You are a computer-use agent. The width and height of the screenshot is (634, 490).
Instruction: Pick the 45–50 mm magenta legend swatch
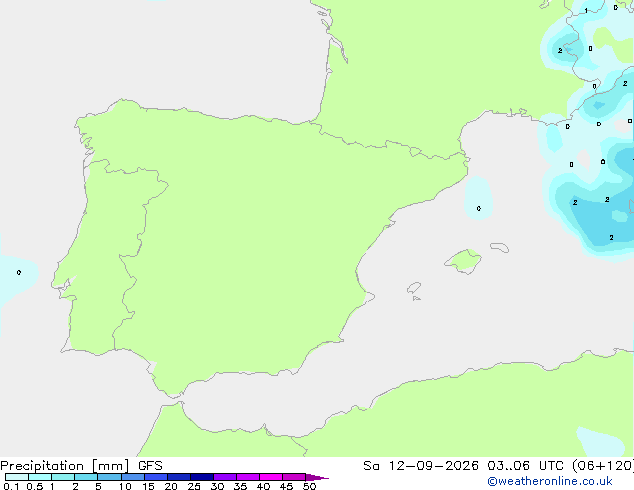pos(294,477)
